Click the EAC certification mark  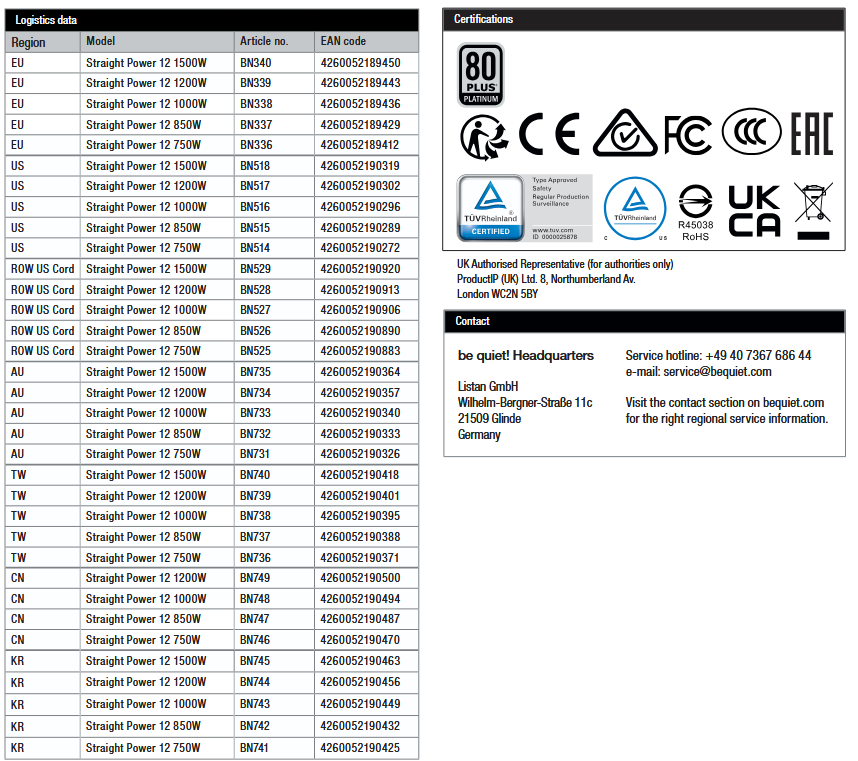click(812, 134)
